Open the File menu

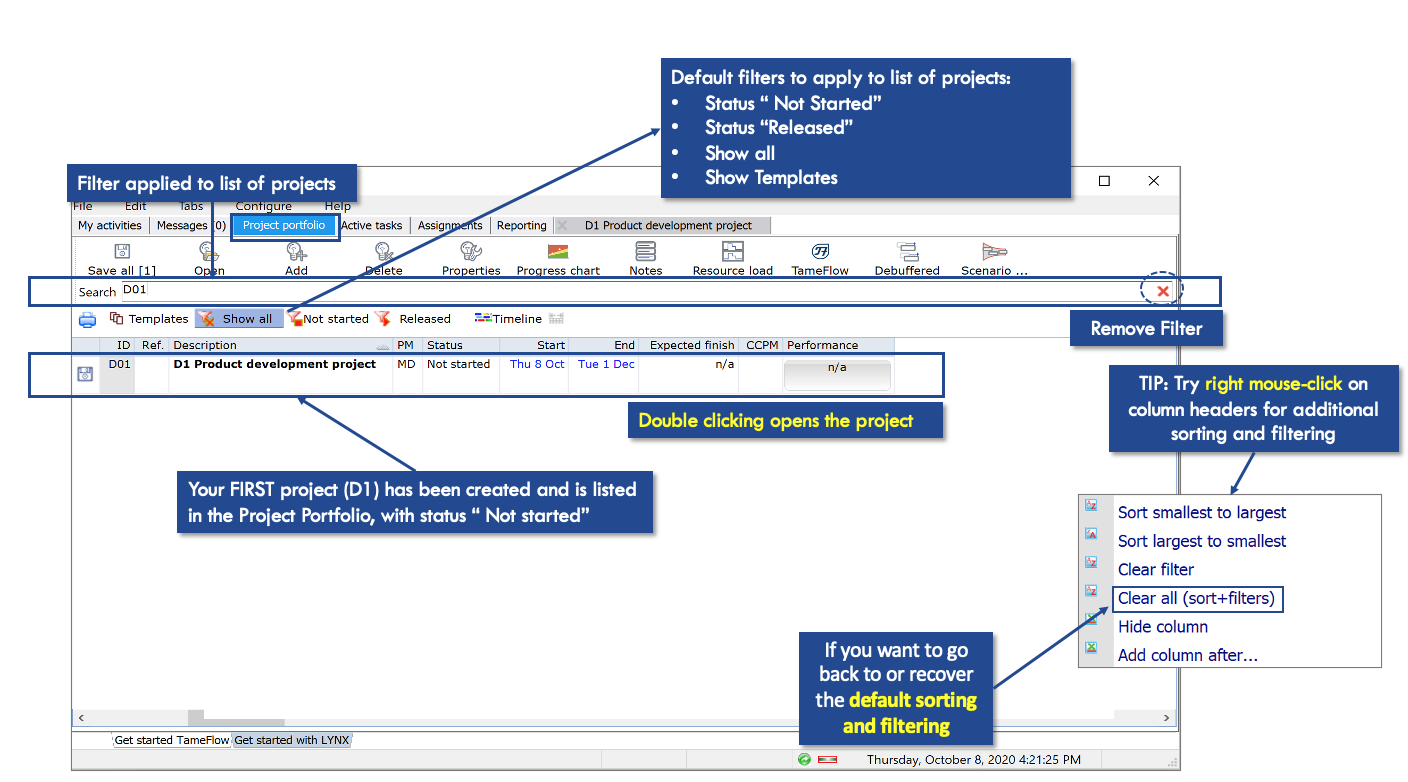tap(83, 206)
